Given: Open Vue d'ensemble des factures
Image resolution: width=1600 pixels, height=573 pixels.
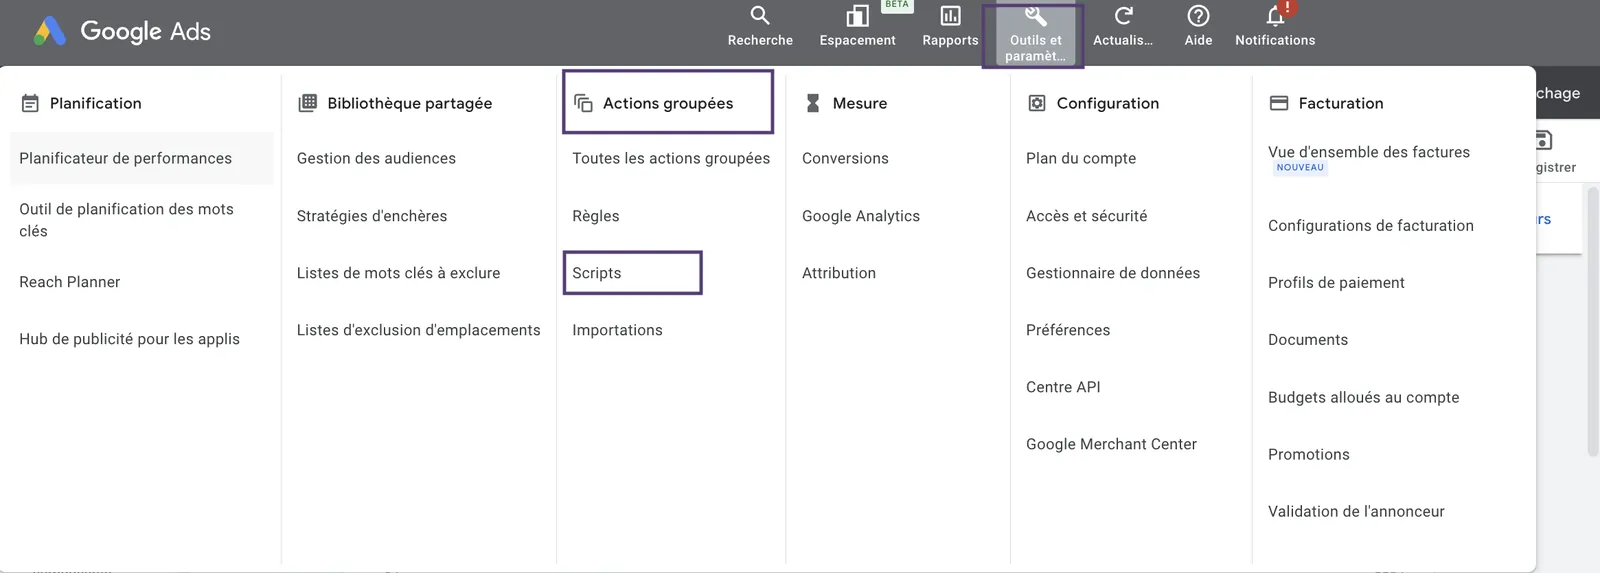Looking at the screenshot, I should coord(1369,152).
